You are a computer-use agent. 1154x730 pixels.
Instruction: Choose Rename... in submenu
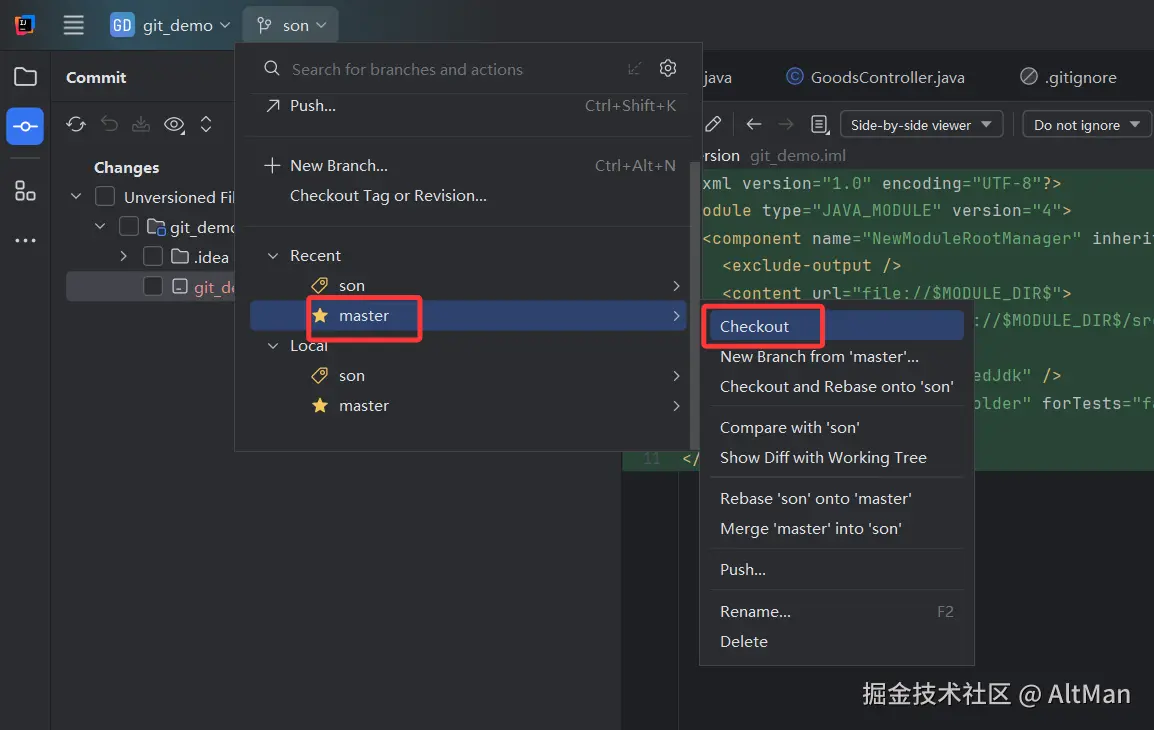pos(836,612)
